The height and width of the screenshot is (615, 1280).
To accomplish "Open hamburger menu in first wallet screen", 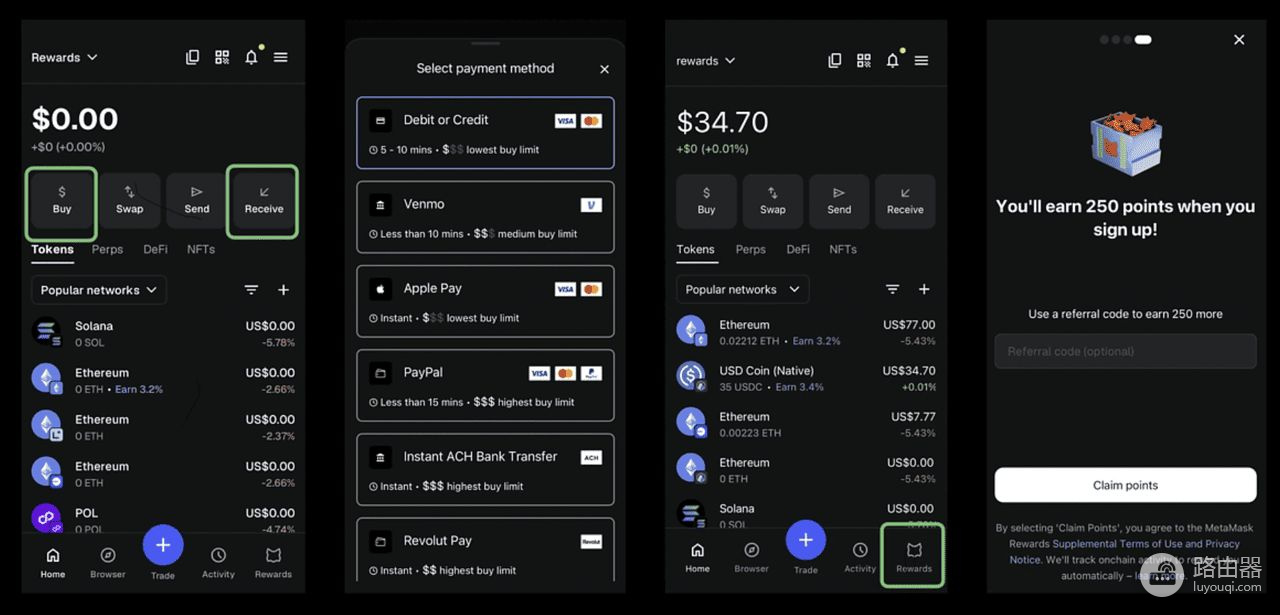I will pyautogui.click(x=281, y=58).
